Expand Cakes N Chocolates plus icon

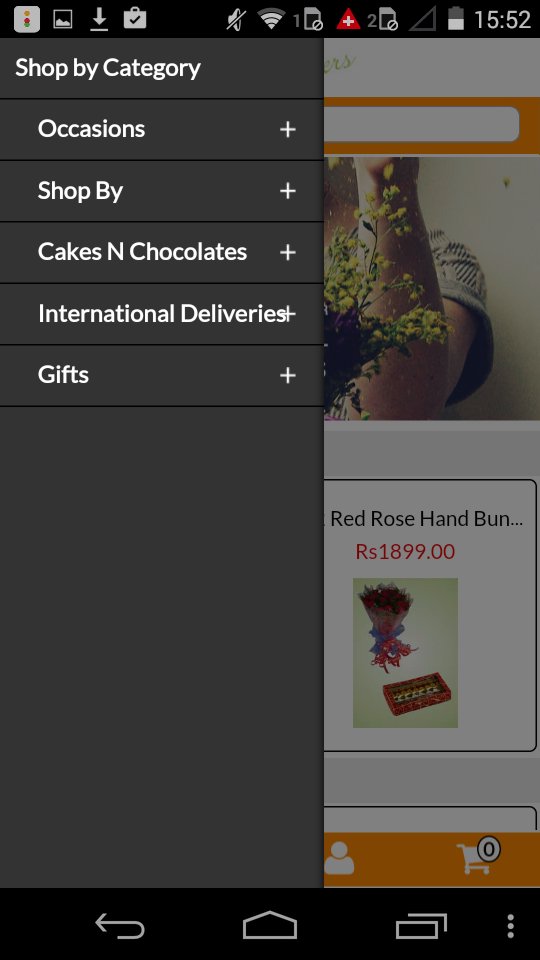(x=288, y=252)
